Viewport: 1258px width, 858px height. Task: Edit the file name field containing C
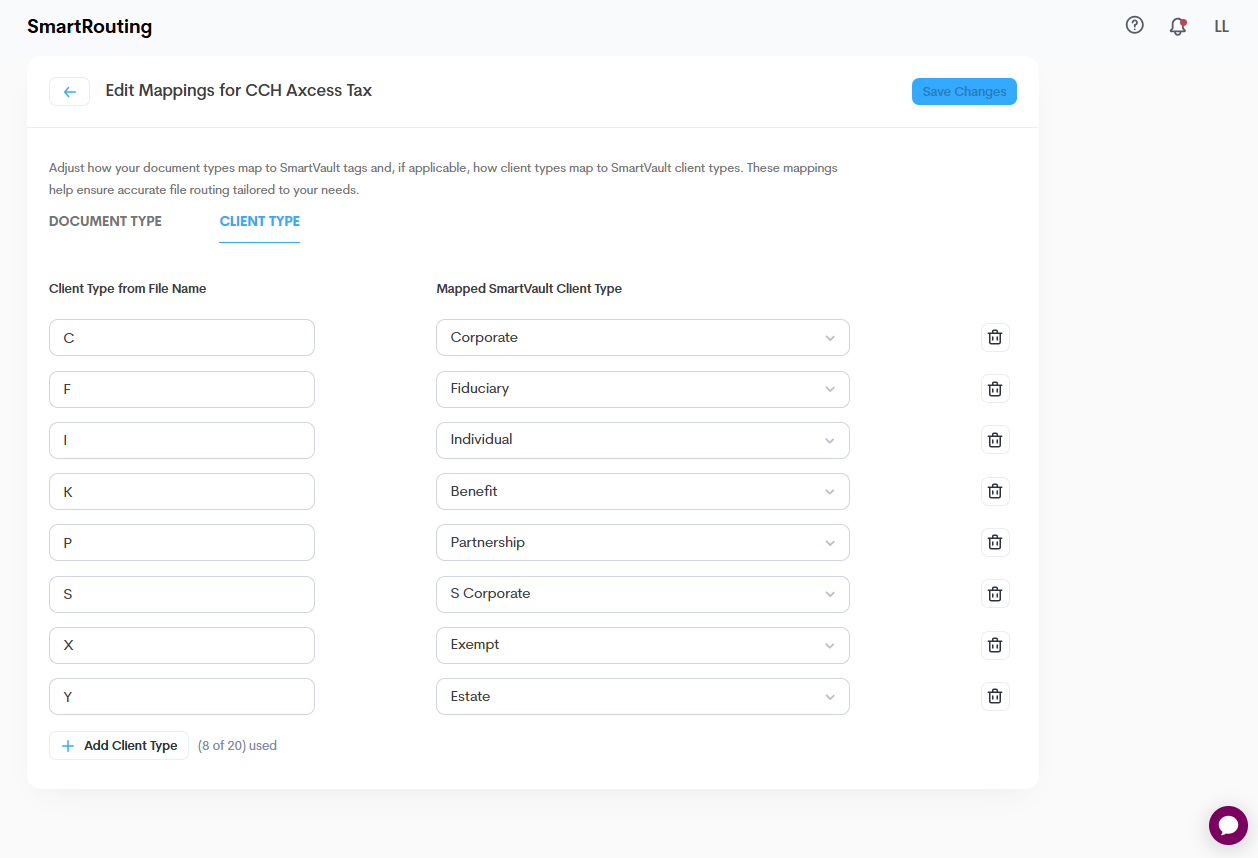(182, 338)
